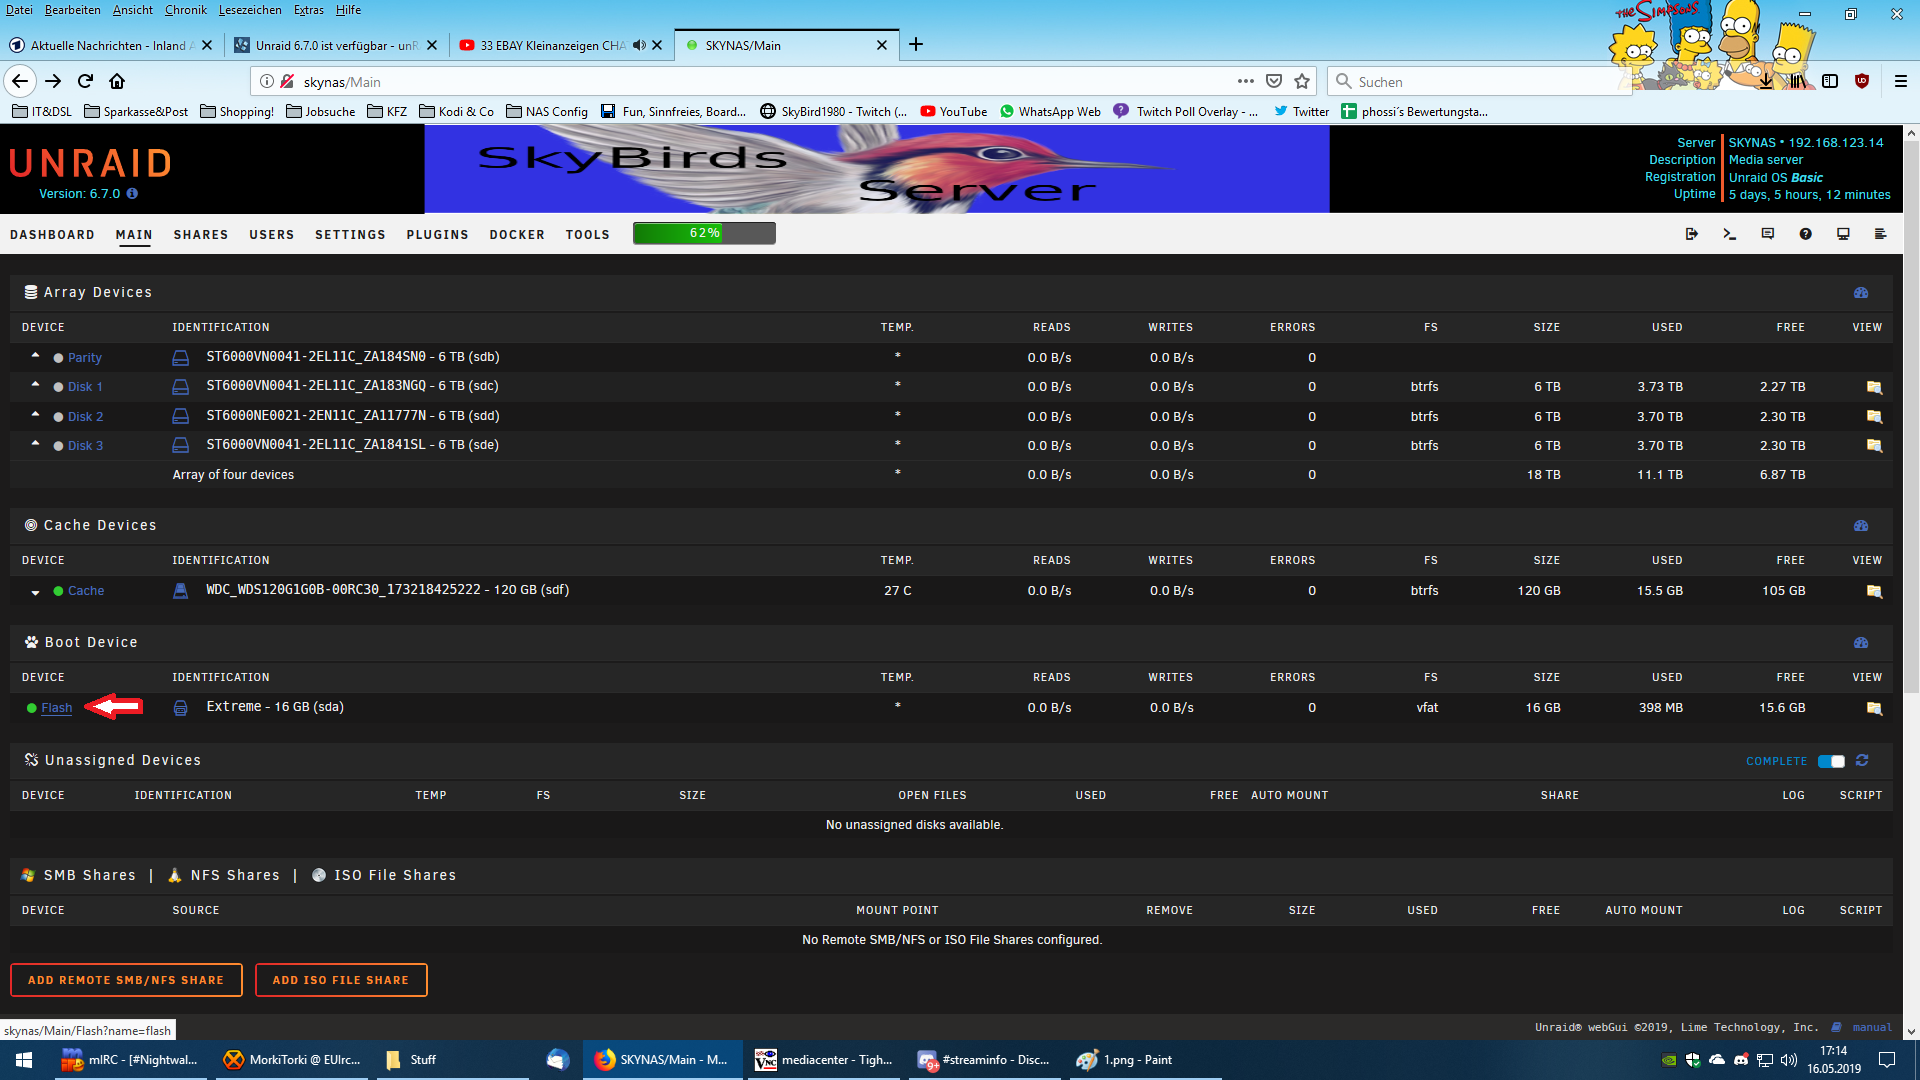Click the flash drive icon on the Extreme row

(181, 708)
